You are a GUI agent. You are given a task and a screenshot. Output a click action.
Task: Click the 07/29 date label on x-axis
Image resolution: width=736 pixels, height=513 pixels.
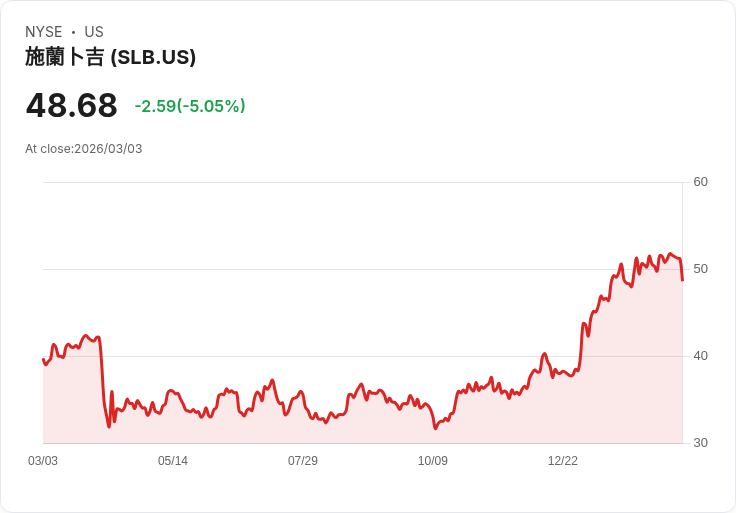[303, 461]
